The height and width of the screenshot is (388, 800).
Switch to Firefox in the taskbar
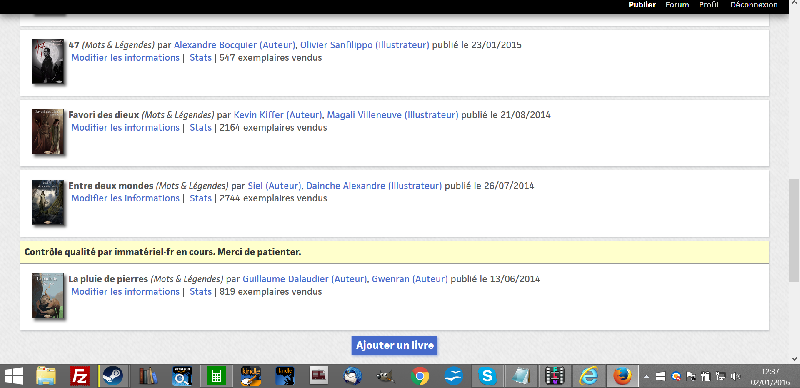pyautogui.click(x=622, y=377)
